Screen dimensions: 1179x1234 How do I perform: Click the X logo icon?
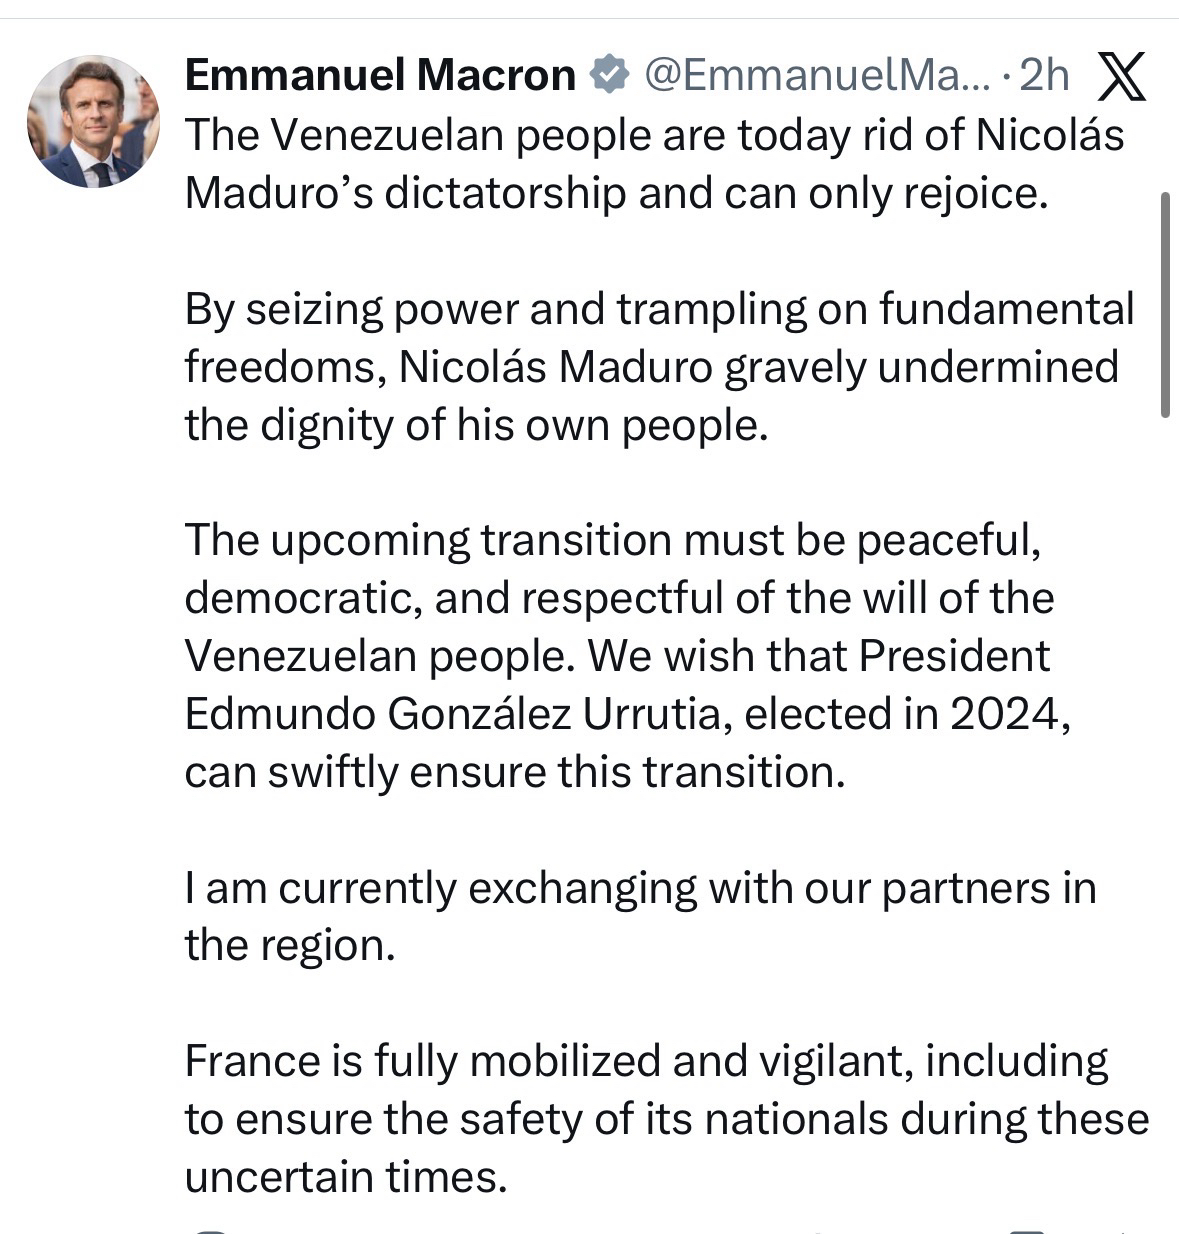pos(1122,78)
